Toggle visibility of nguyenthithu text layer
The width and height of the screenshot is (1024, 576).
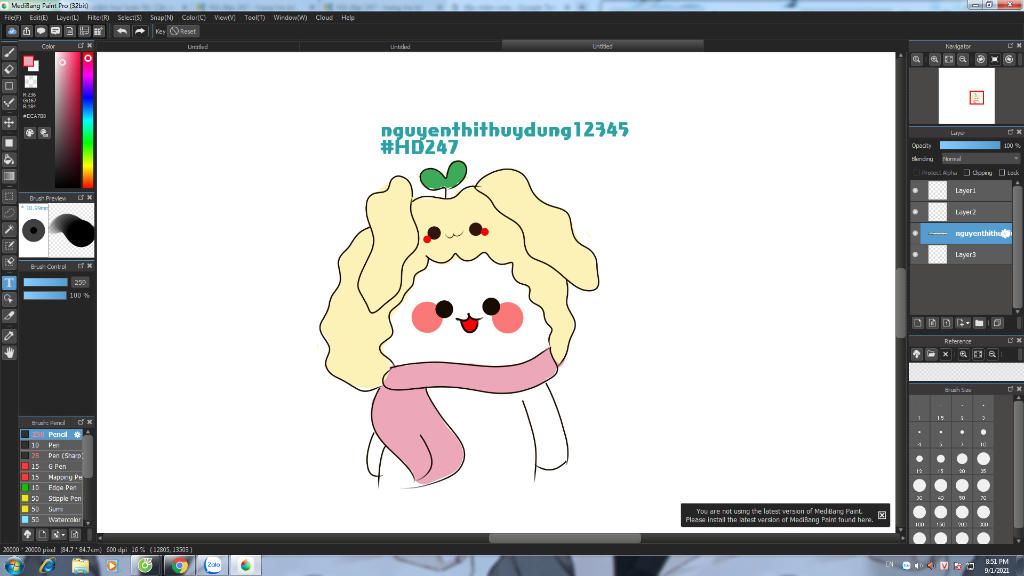915,234
